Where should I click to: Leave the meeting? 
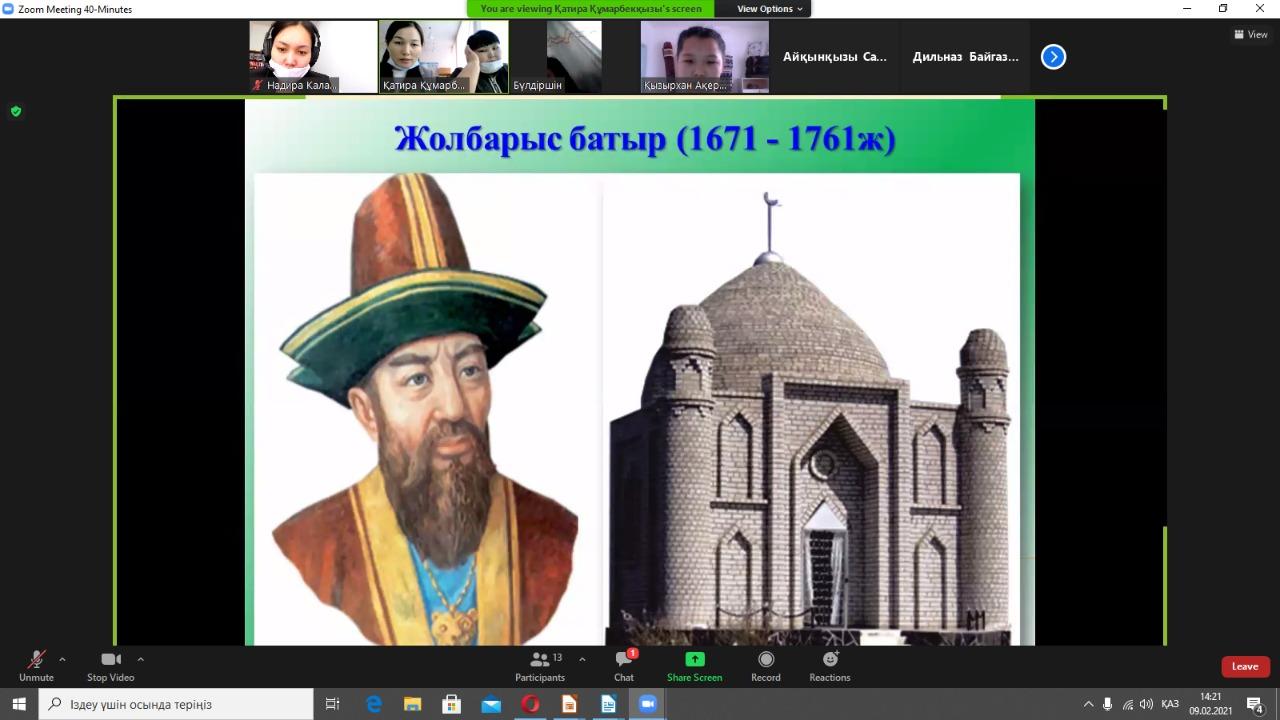[x=1245, y=666]
